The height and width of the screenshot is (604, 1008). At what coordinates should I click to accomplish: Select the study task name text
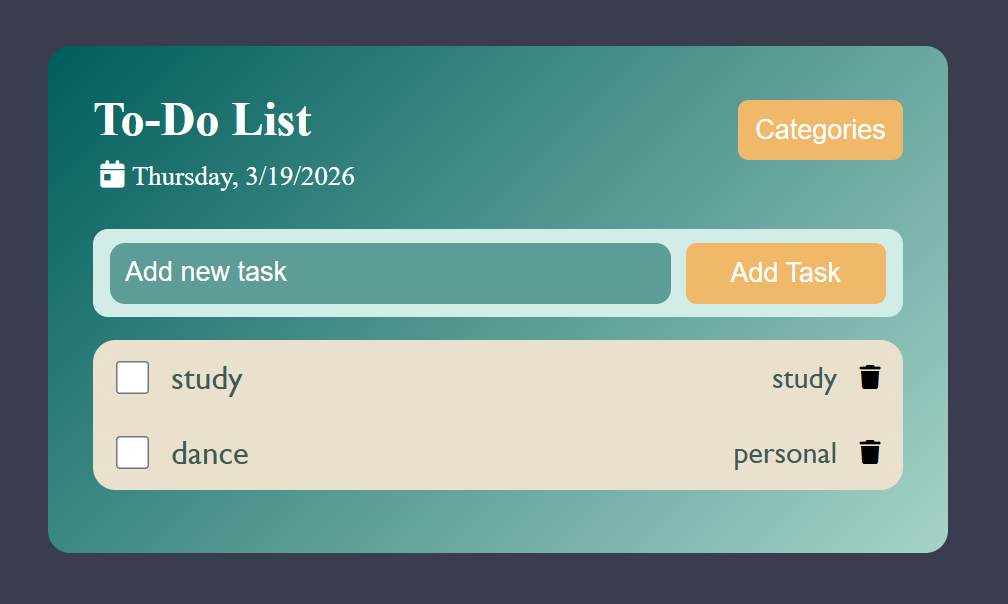coord(207,379)
